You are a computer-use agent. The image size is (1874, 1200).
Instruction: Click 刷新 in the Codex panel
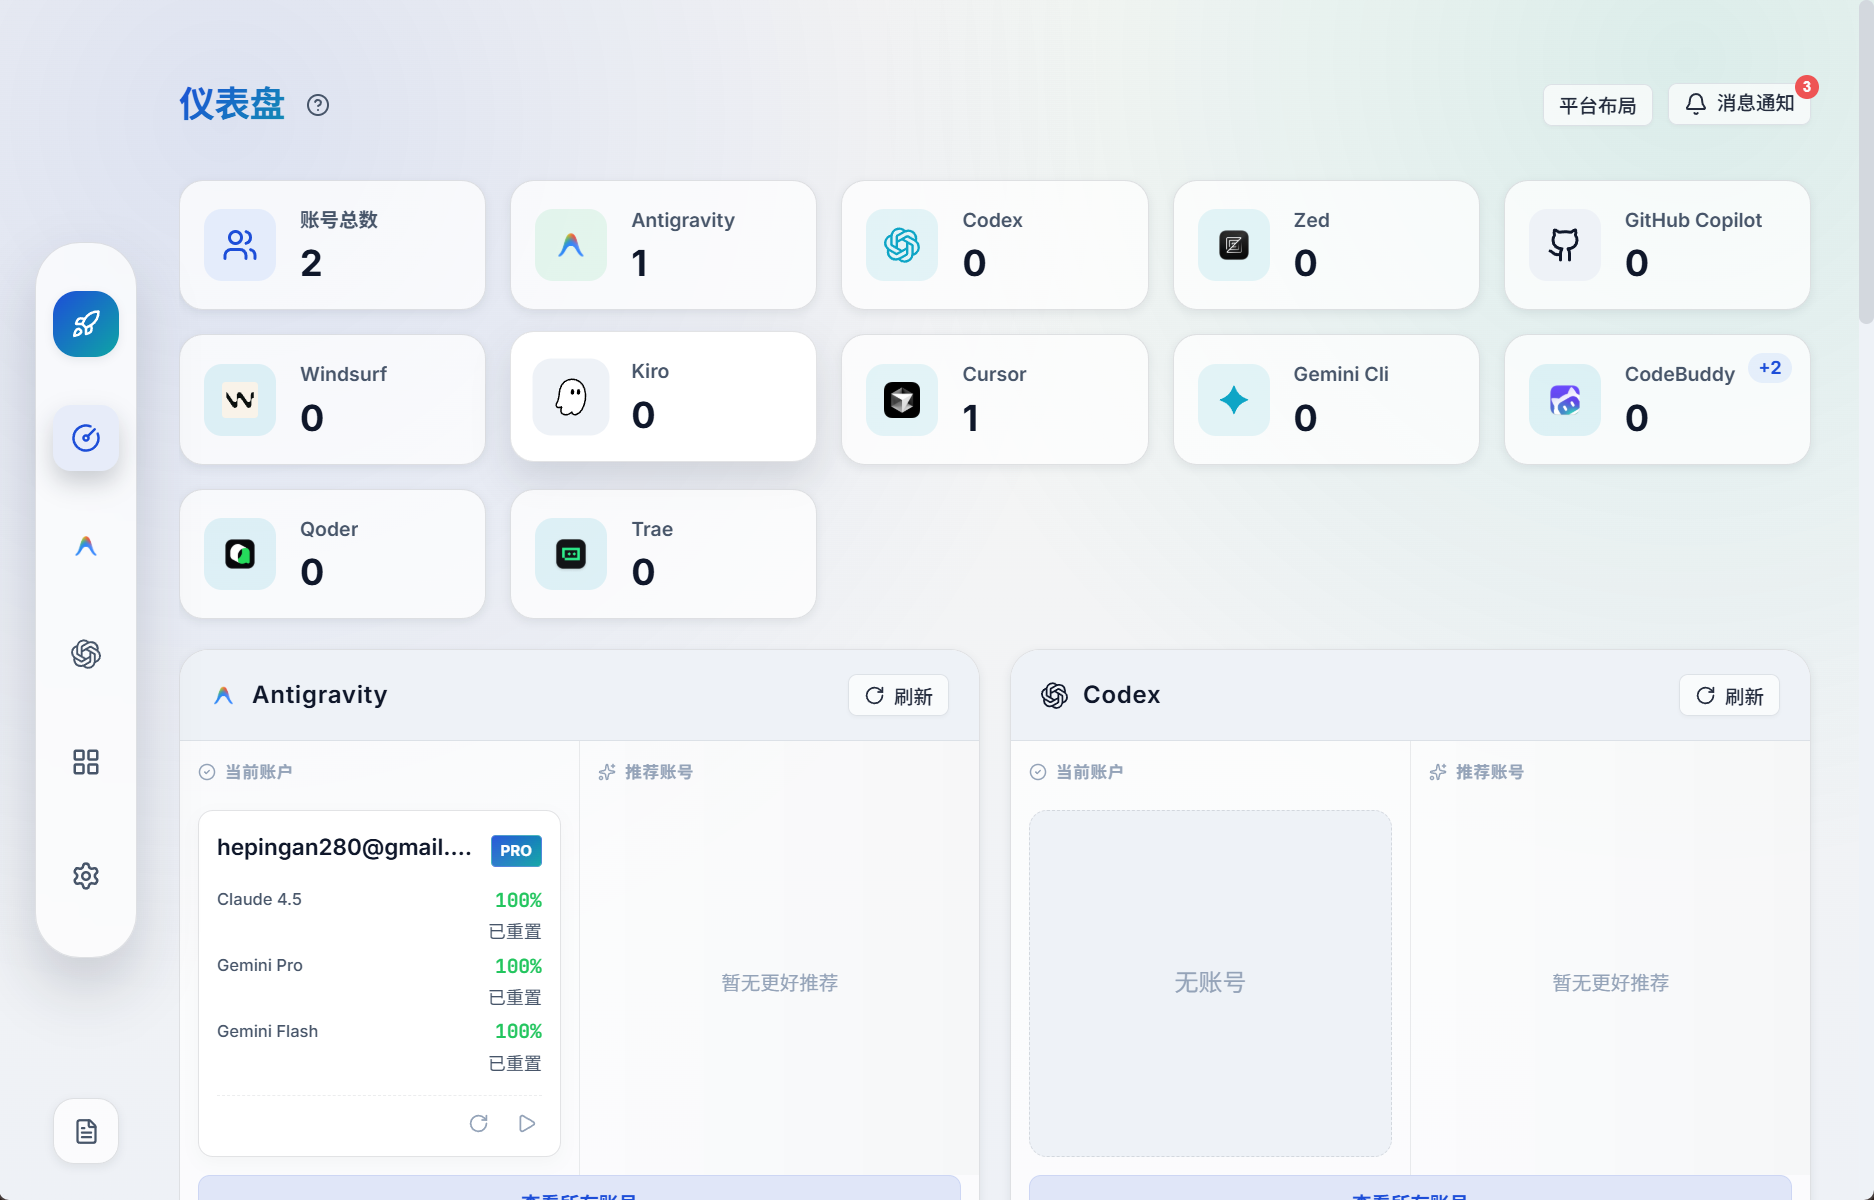click(1729, 696)
